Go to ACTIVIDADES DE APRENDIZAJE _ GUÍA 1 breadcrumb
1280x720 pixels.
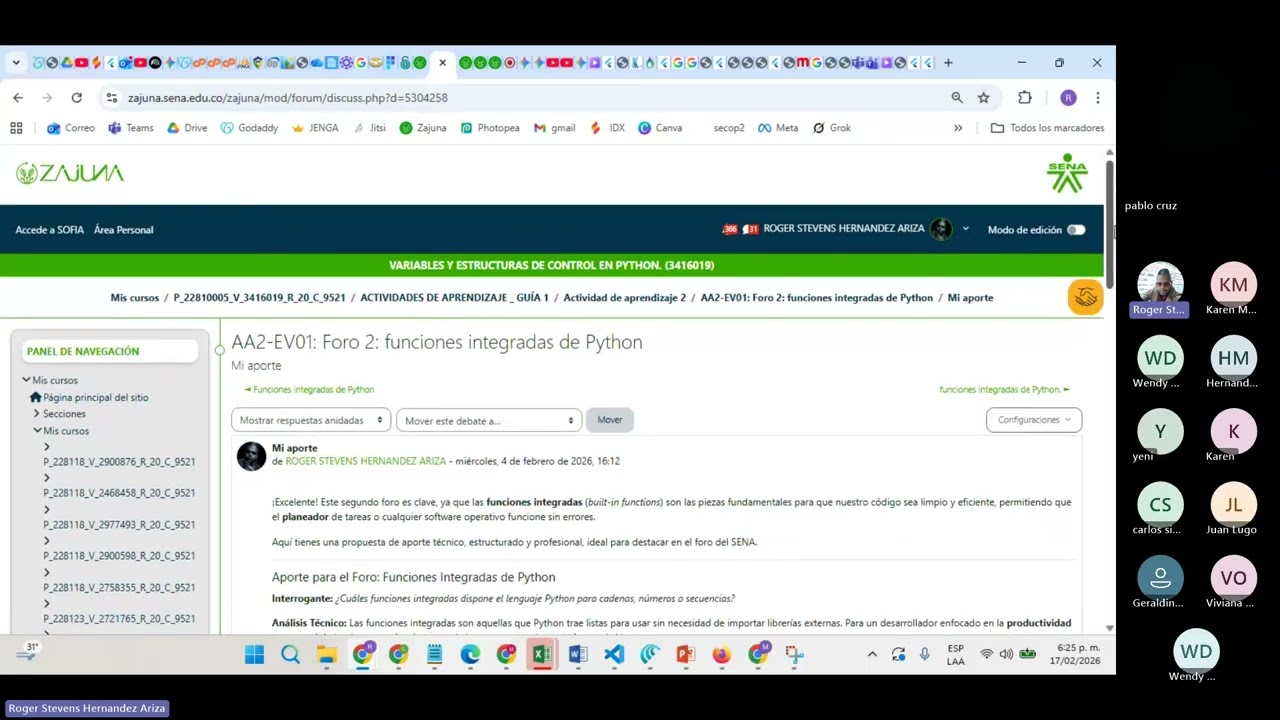point(454,298)
